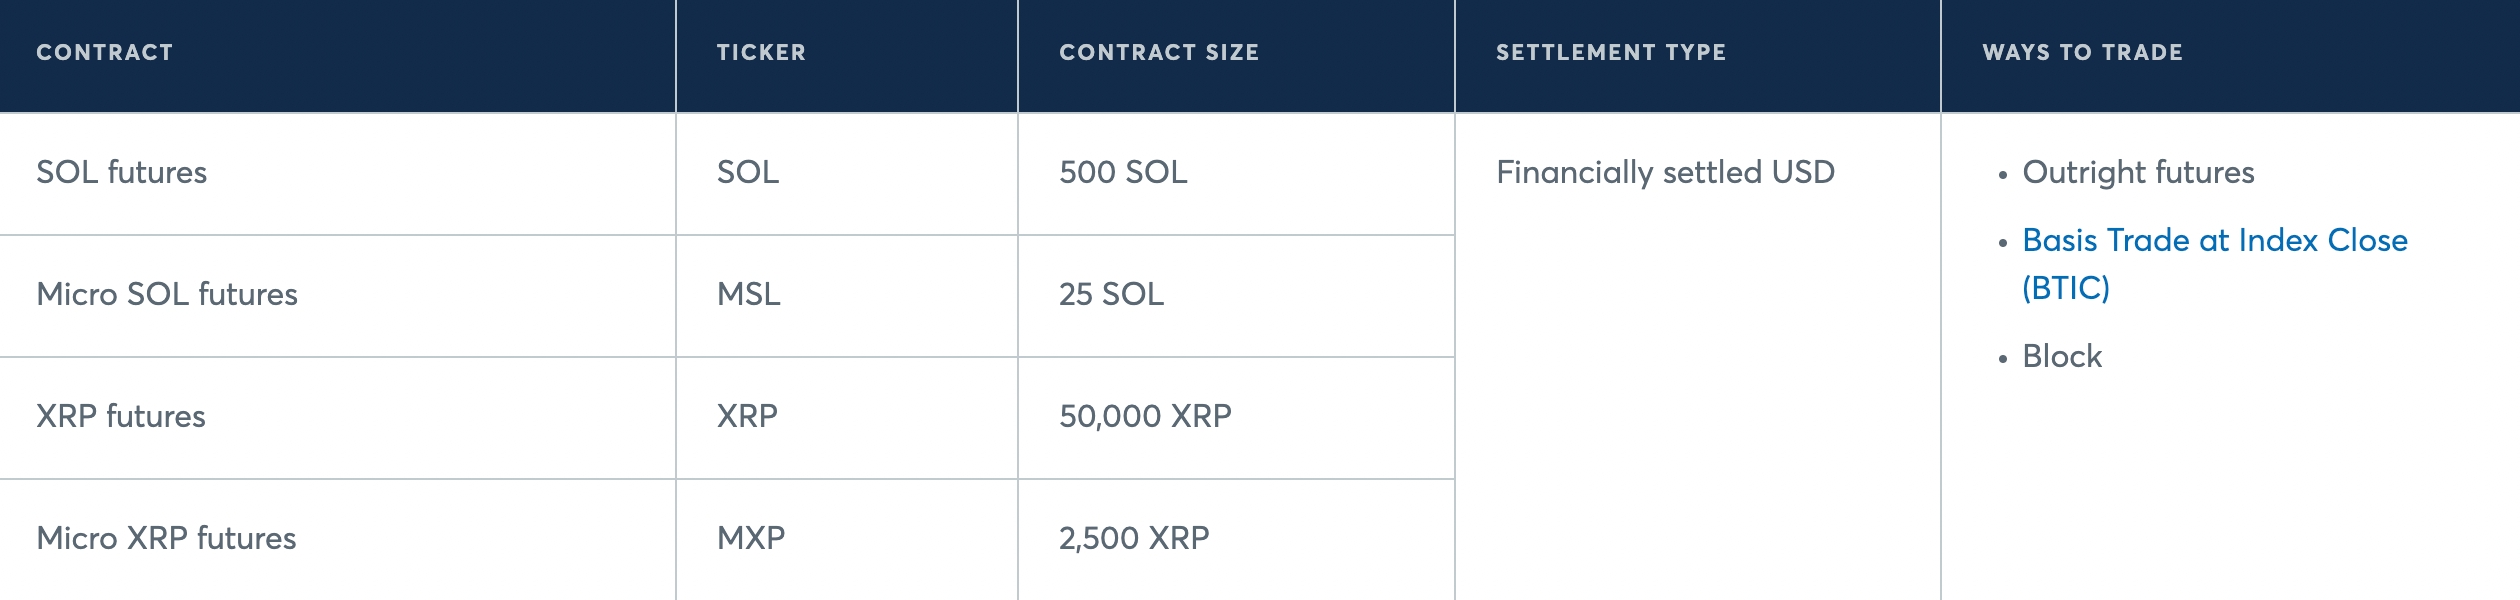Click the 500 SOL contract size
The height and width of the screenshot is (600, 2520).
1123,172
